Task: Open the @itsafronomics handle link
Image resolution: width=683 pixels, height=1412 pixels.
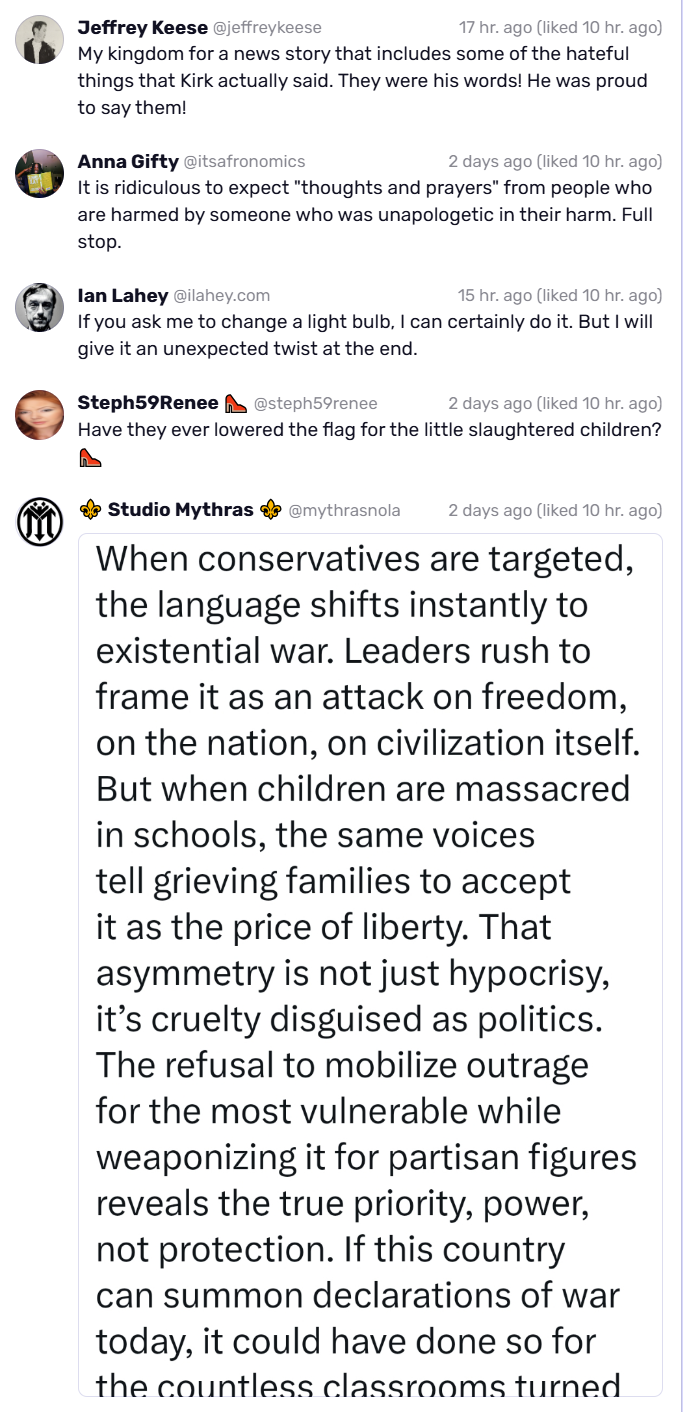Action: (244, 161)
